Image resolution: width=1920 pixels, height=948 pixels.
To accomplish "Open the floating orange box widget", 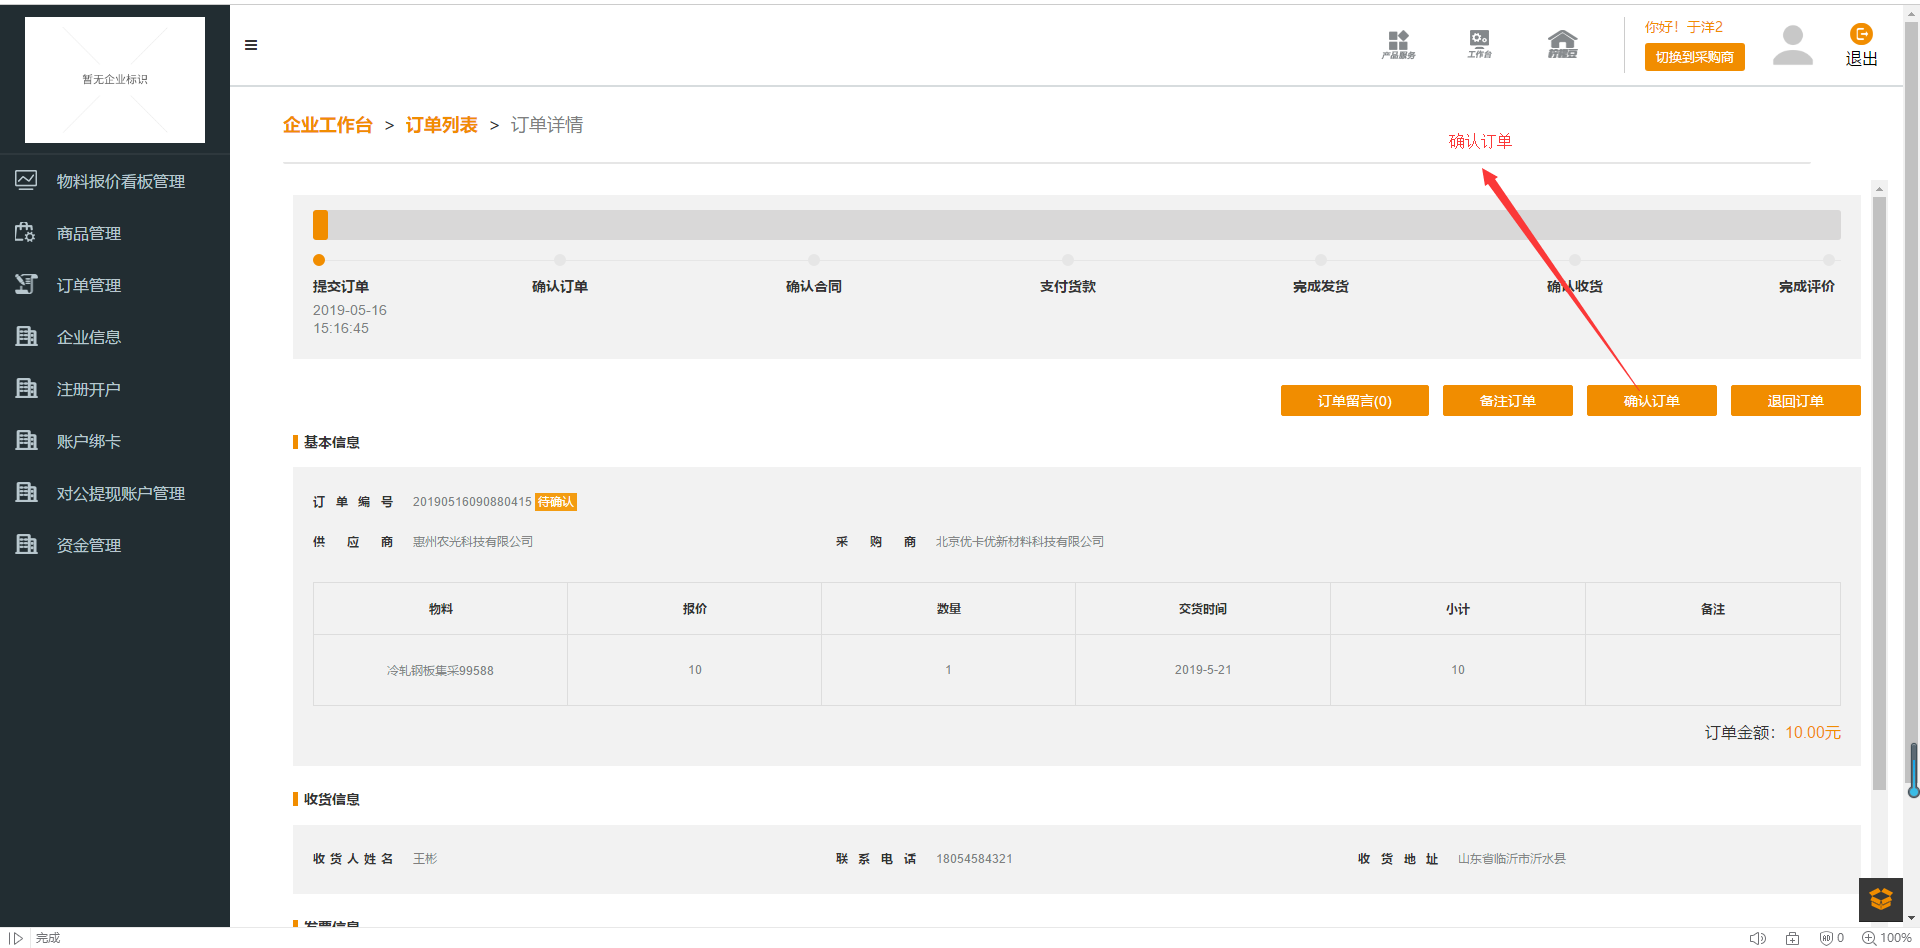I will pos(1880,899).
